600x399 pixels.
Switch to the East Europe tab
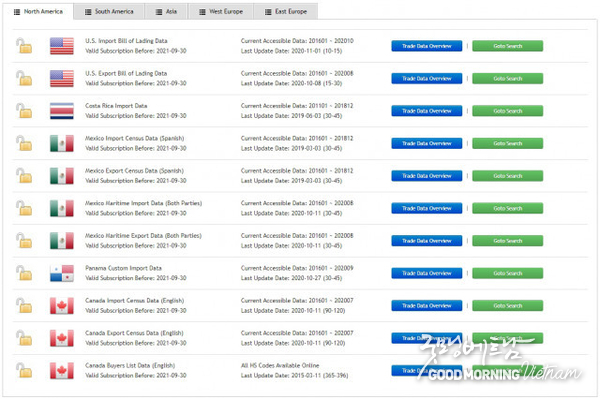click(x=285, y=11)
